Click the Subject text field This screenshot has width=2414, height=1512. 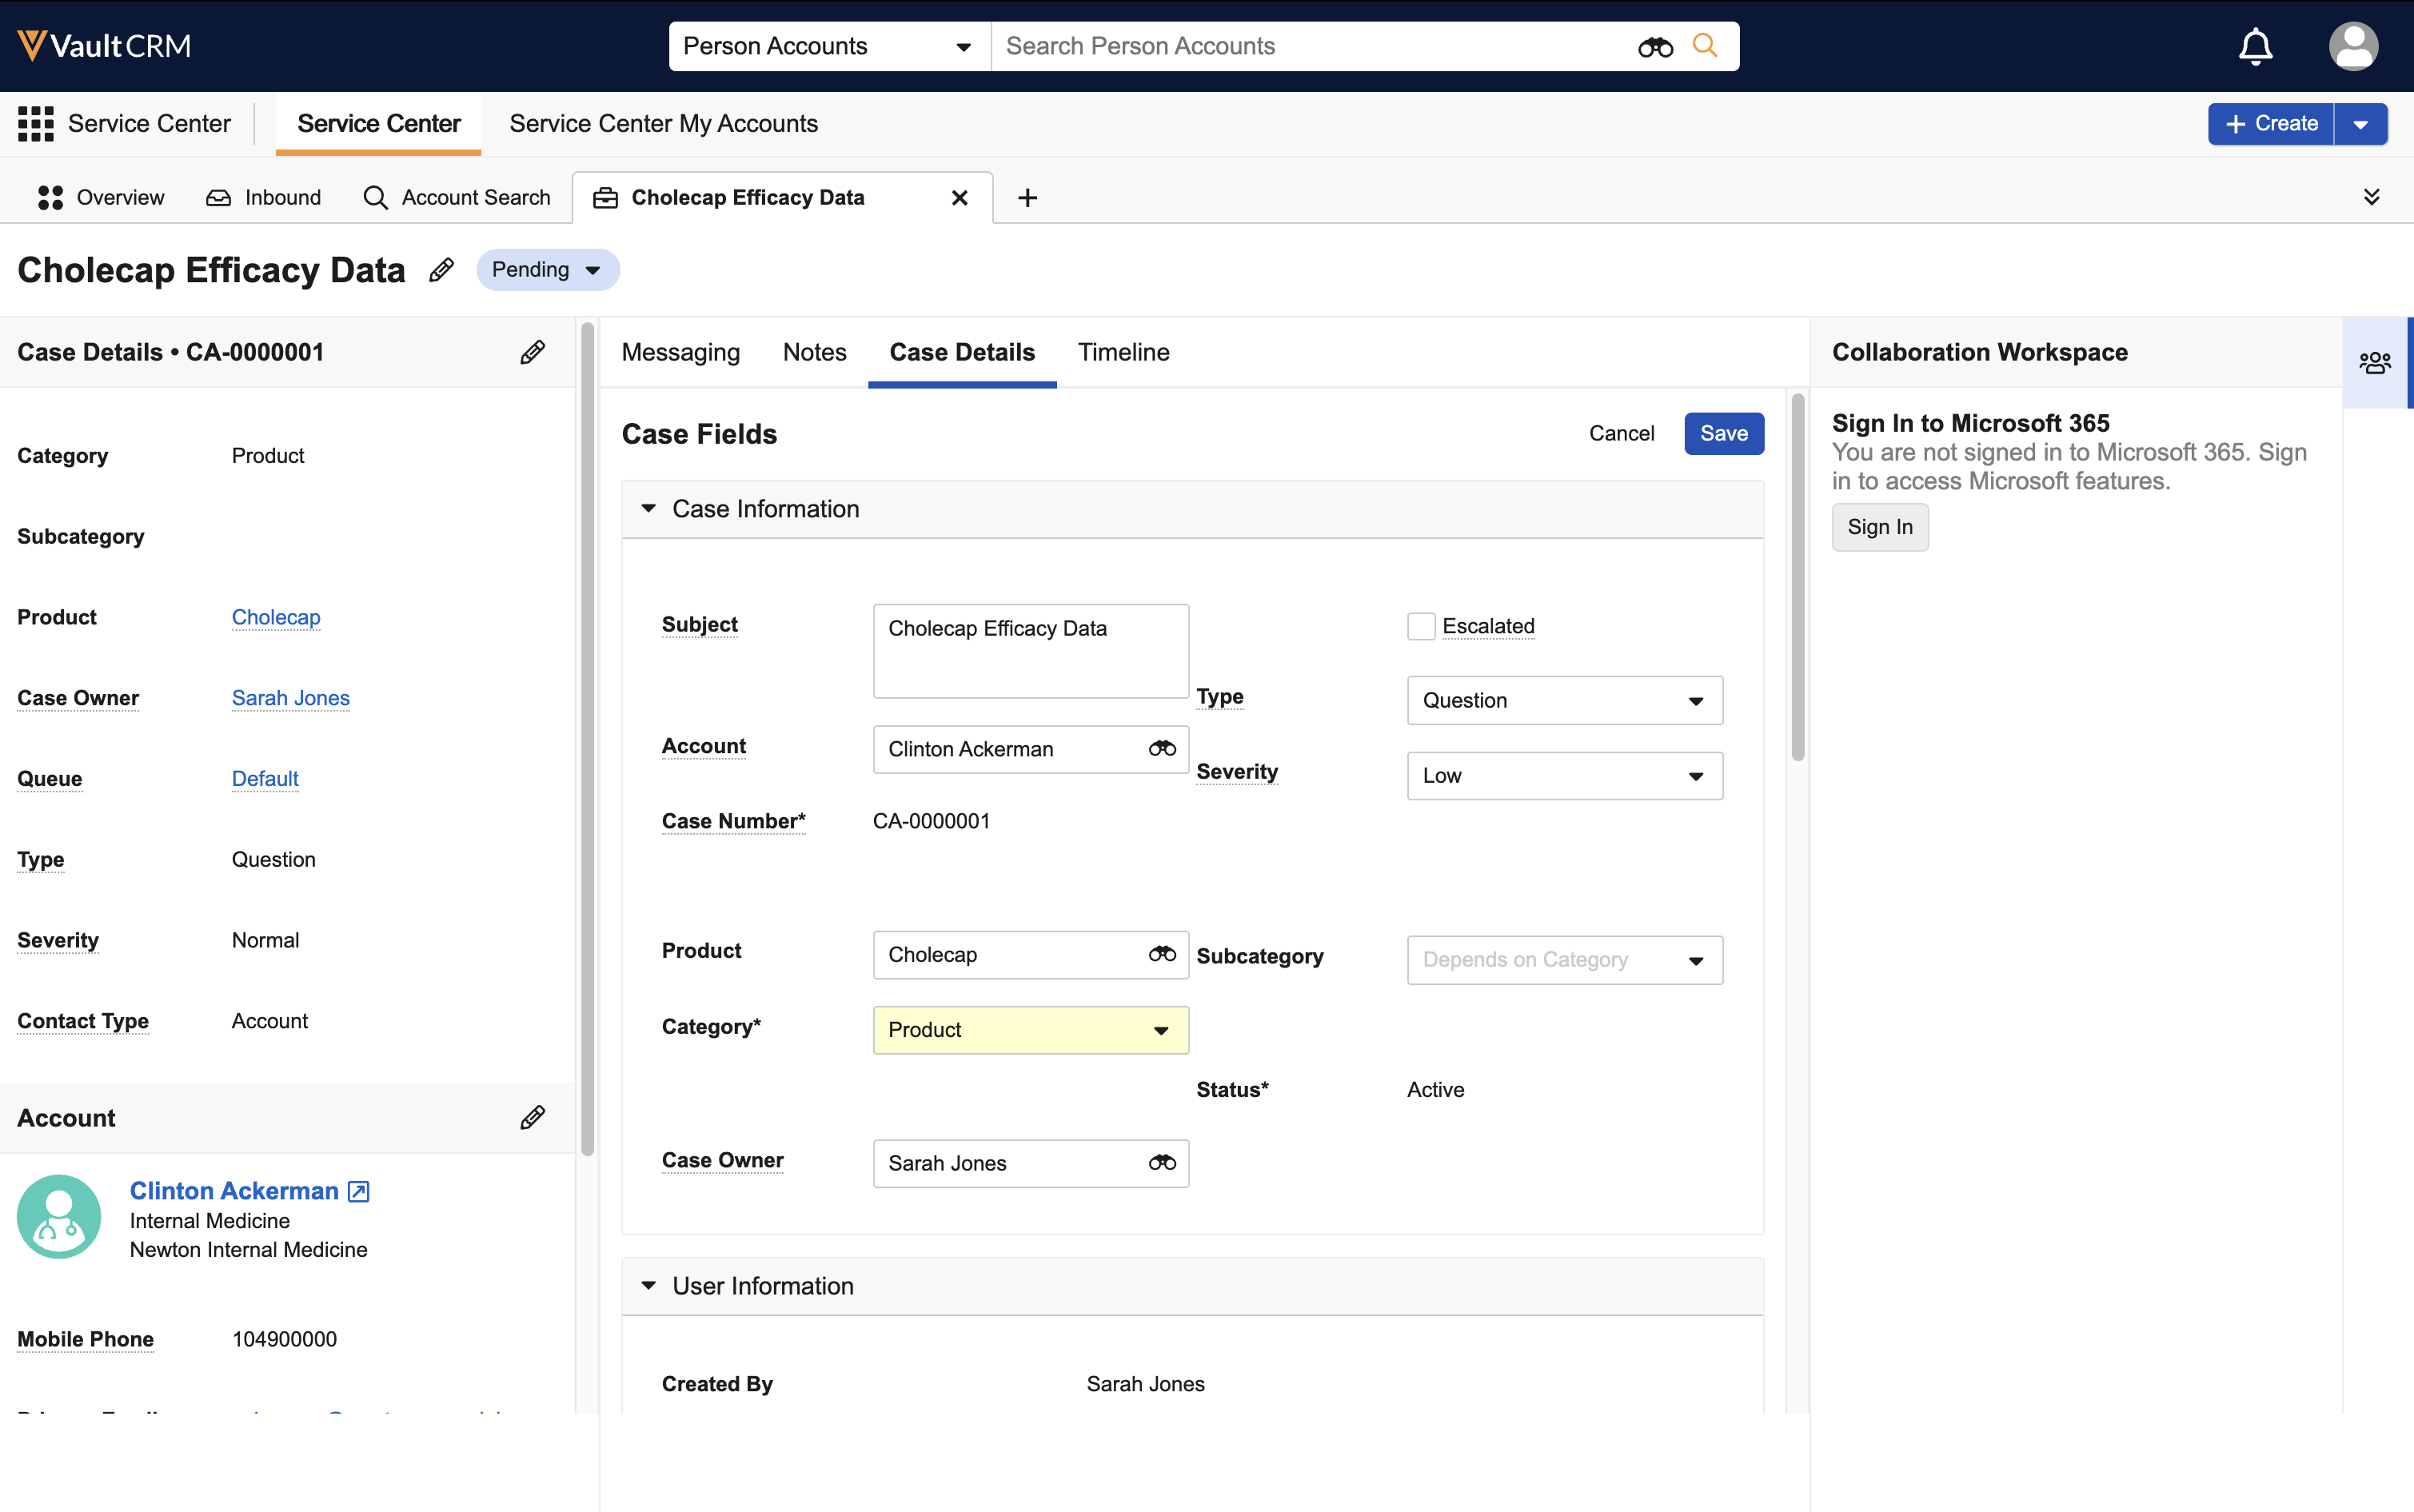pyautogui.click(x=1030, y=650)
